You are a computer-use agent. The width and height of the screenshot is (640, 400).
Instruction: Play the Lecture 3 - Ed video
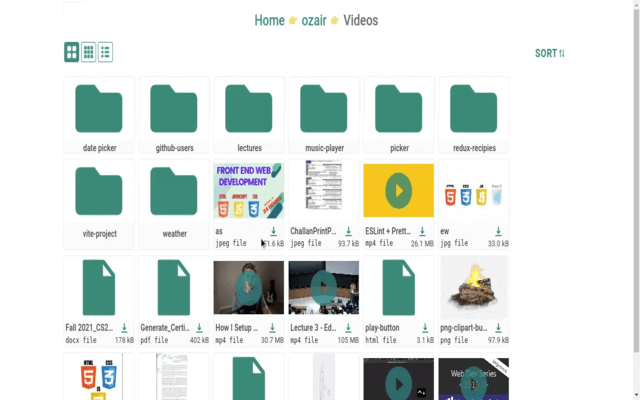point(324,288)
